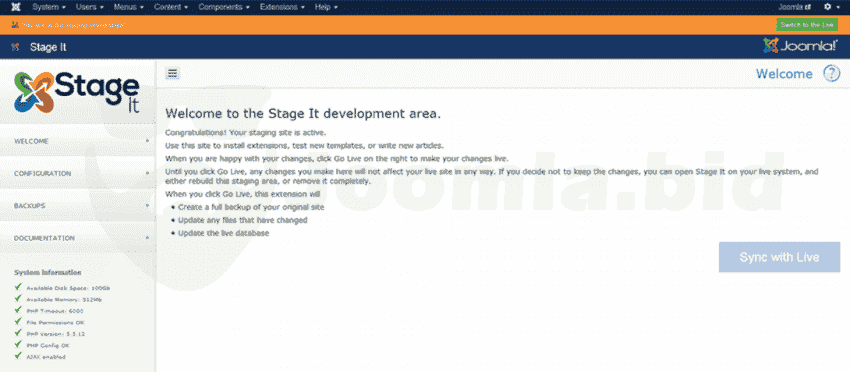
Task: Click 'When you click Go Live, this extension will'
Action: (x=242, y=194)
